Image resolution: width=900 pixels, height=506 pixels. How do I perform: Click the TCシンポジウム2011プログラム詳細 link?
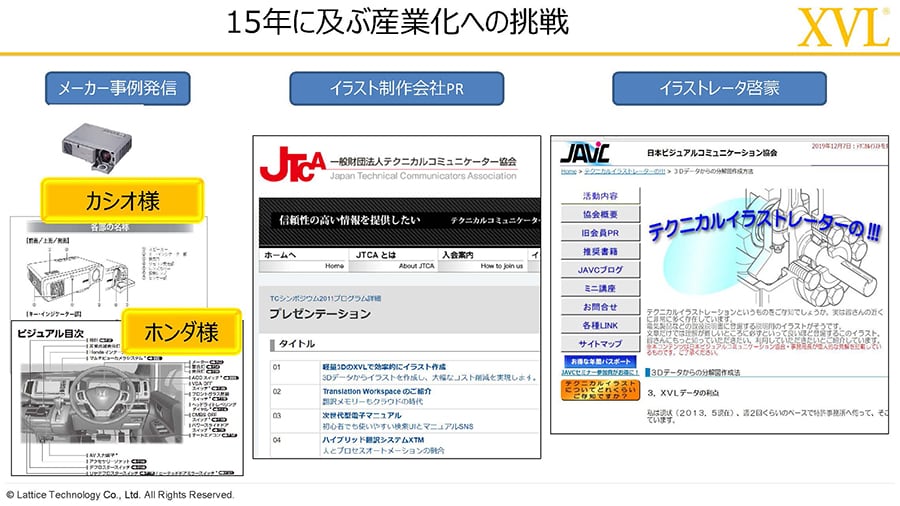[325, 298]
